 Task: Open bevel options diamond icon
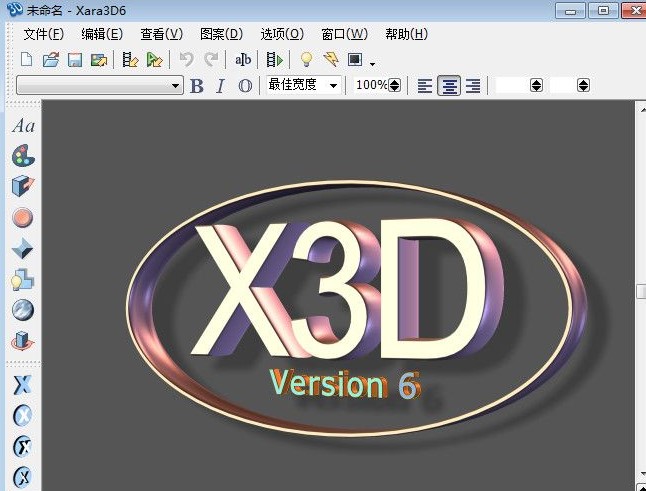23,248
